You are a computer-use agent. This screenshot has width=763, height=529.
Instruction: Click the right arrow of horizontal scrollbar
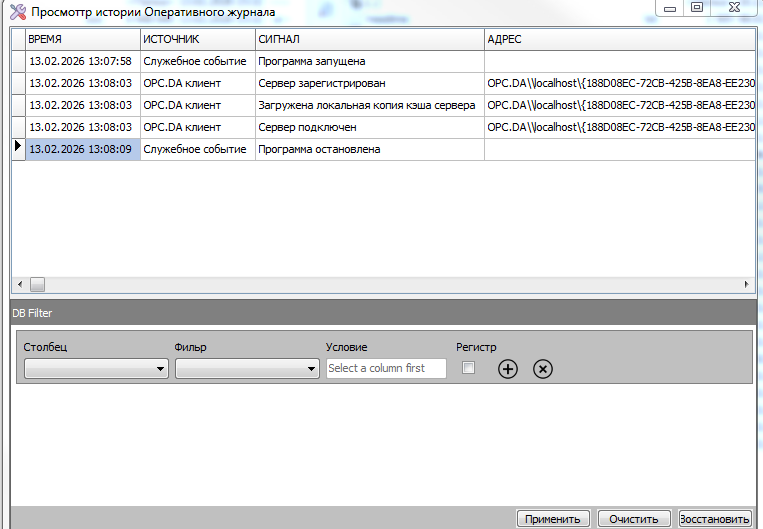click(748, 284)
